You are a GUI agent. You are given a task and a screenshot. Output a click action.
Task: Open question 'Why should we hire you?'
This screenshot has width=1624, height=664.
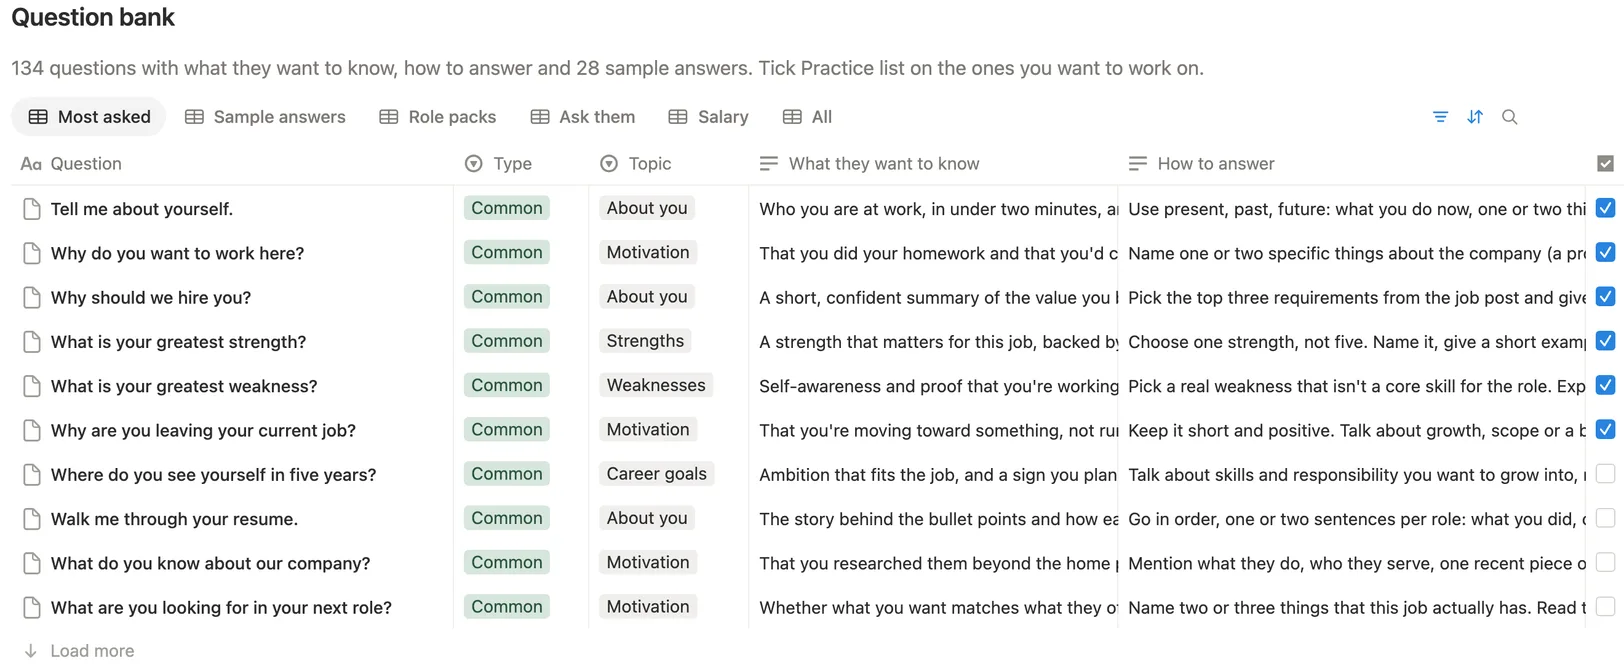[151, 297]
